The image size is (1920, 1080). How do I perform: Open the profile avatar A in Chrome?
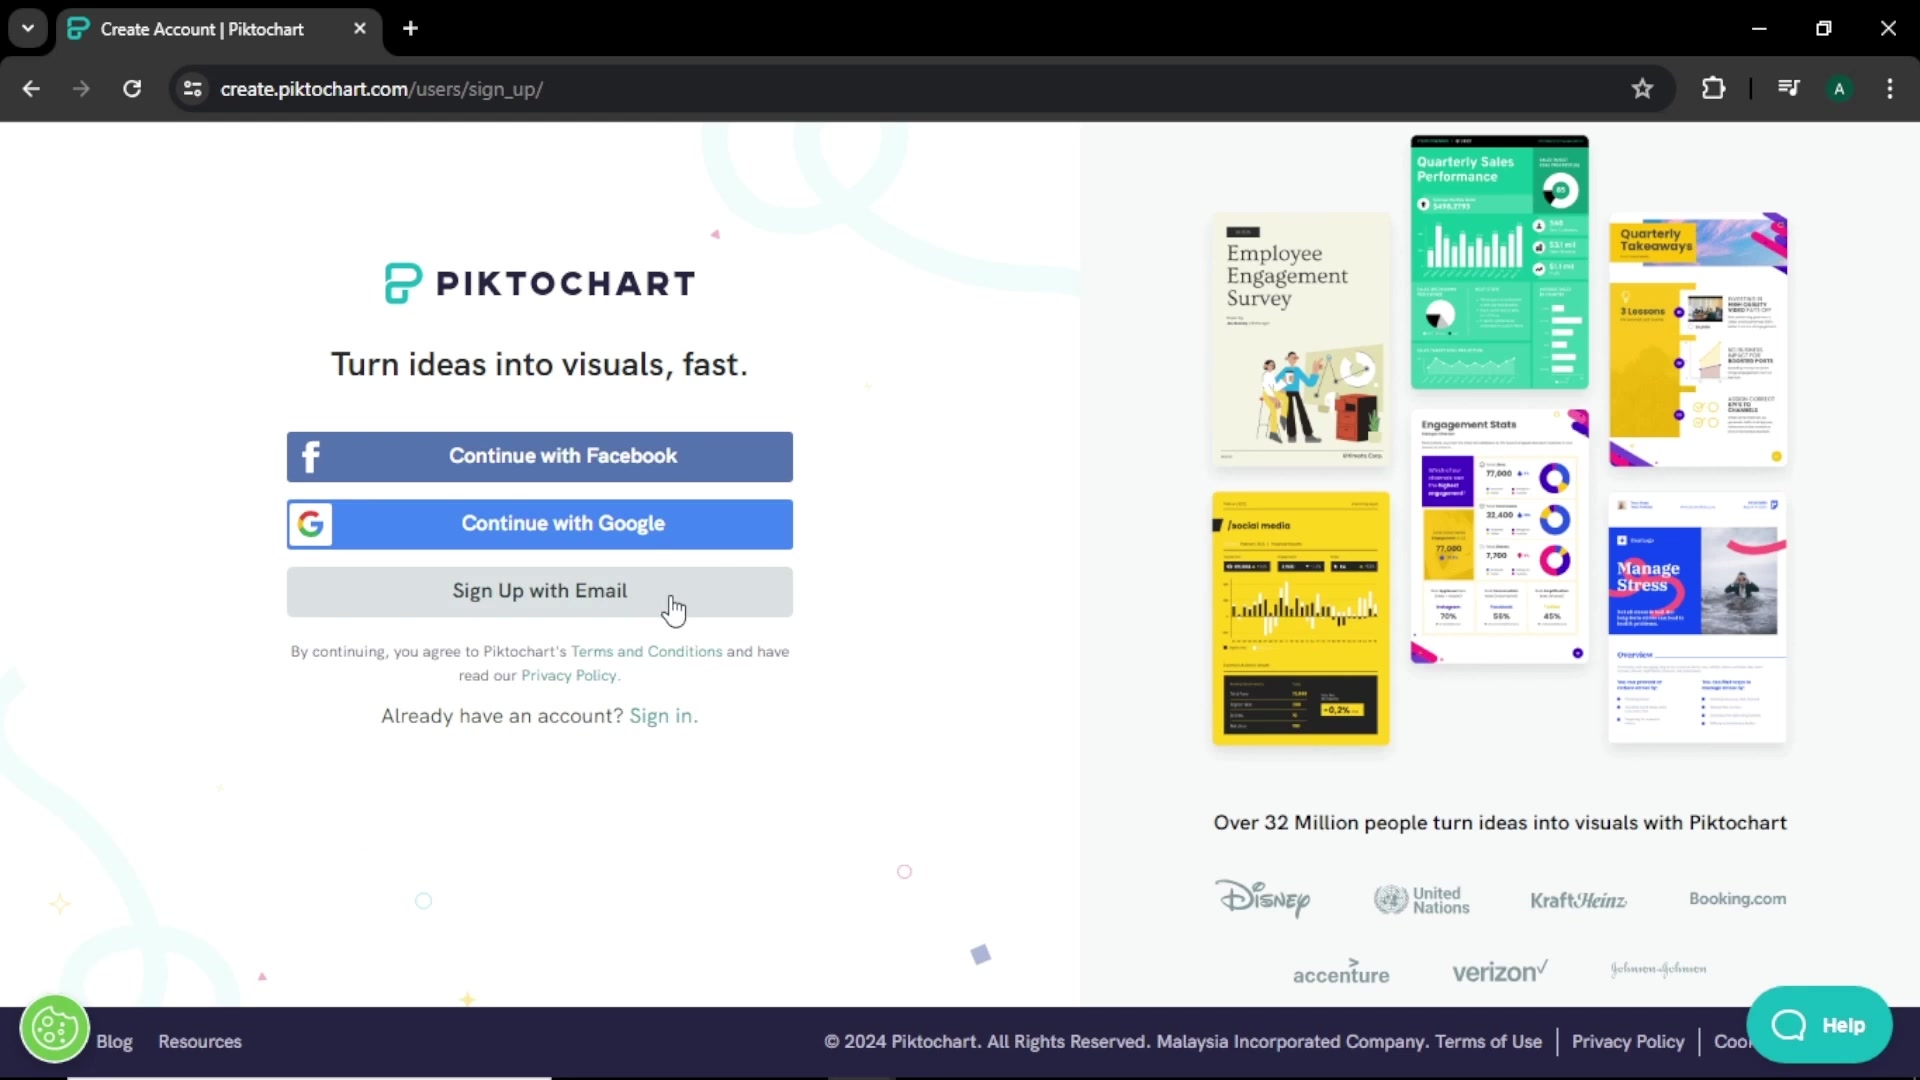pos(1839,89)
